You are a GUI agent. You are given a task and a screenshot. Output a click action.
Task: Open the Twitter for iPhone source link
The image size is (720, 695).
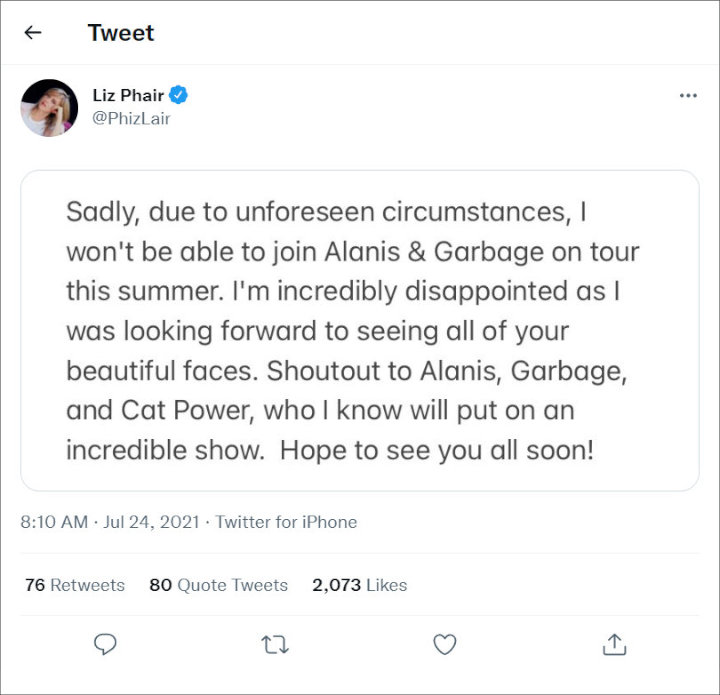286,522
